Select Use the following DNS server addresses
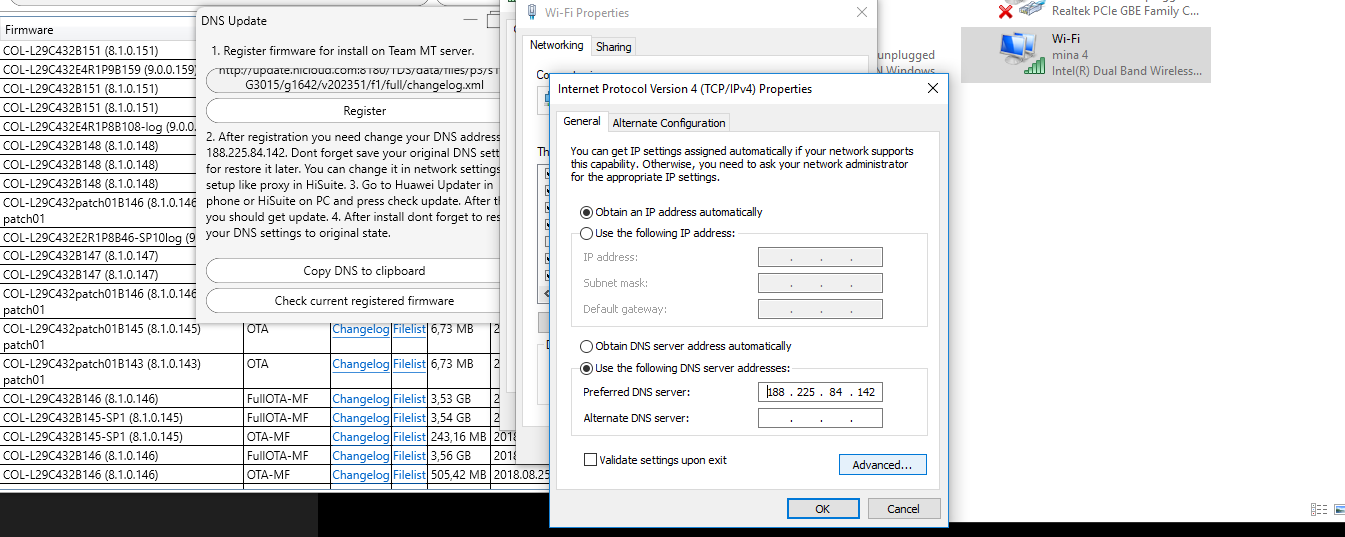Screen dimensions: 1345x537 point(586,368)
